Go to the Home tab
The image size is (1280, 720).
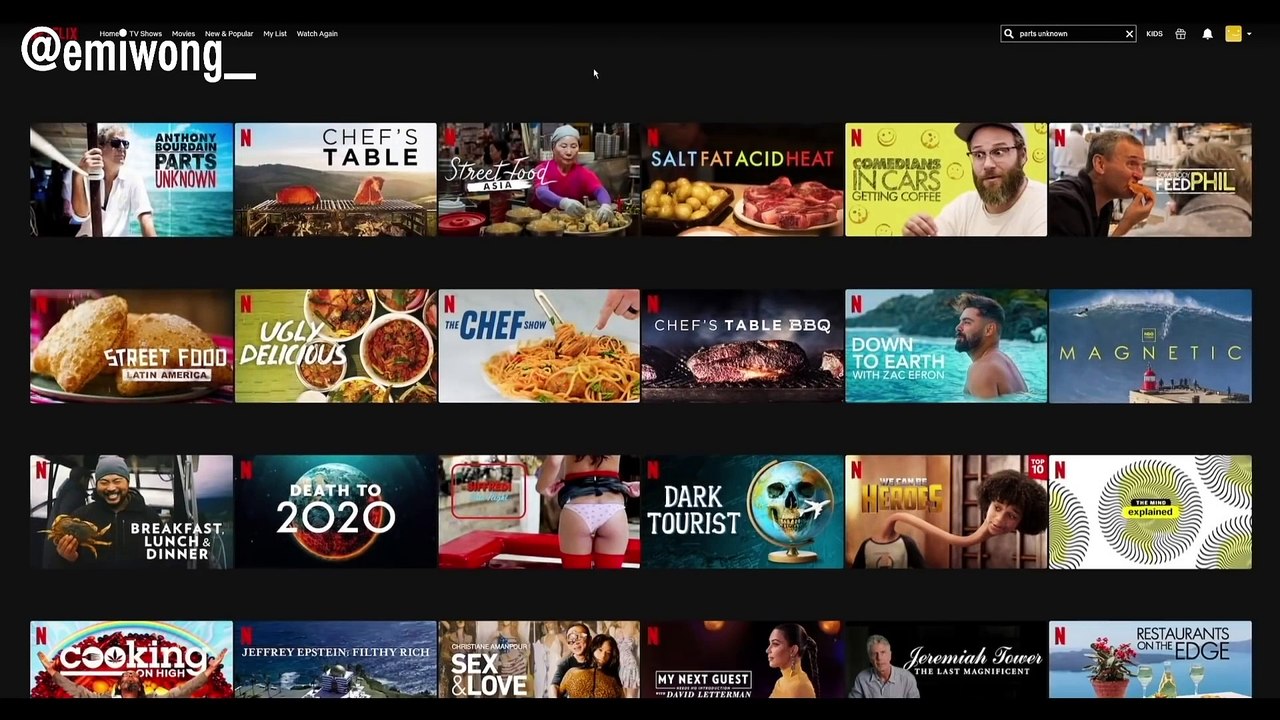[x=109, y=34]
